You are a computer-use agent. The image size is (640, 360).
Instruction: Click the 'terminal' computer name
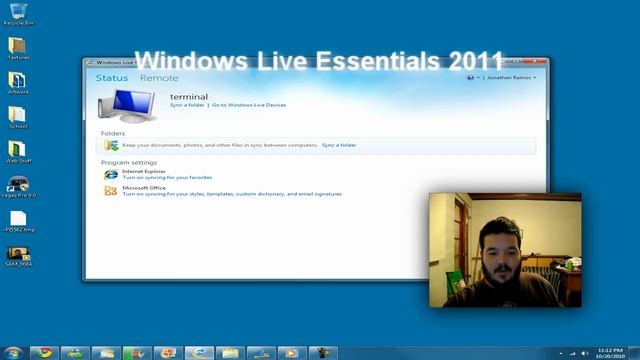[189, 97]
